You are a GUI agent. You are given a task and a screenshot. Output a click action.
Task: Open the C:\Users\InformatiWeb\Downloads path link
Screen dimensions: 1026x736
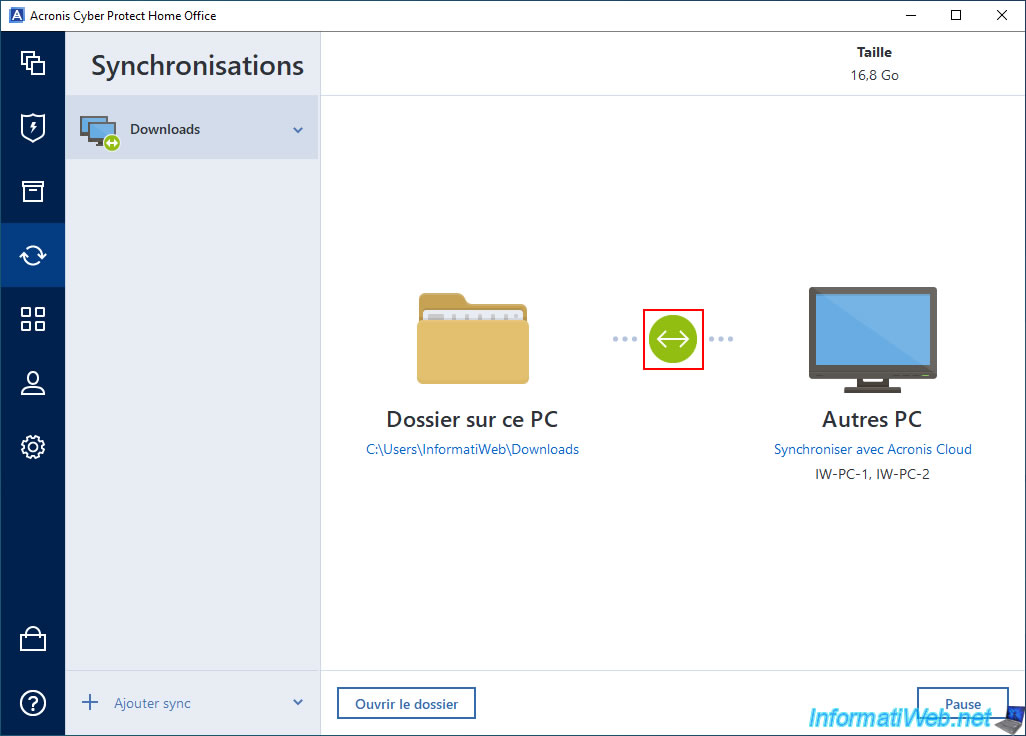[x=472, y=450]
